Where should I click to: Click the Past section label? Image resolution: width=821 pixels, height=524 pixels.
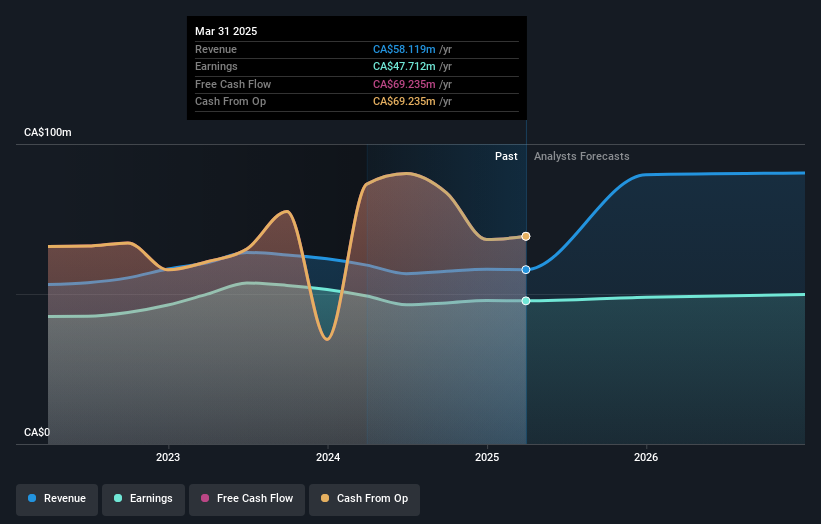(x=506, y=157)
